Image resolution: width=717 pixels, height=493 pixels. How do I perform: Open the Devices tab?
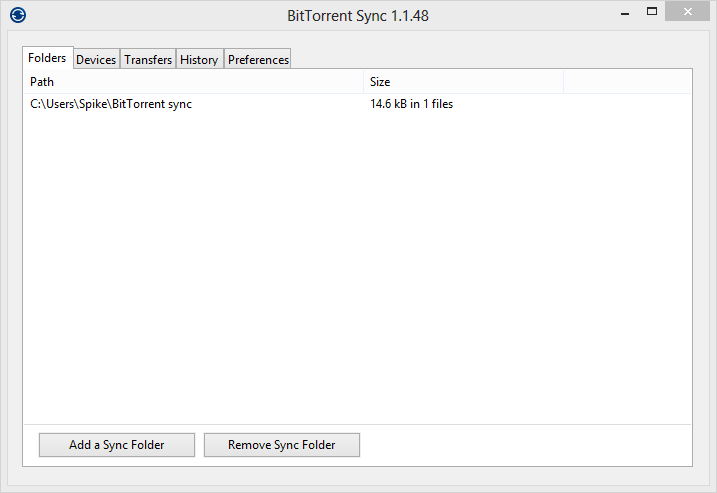[x=96, y=59]
